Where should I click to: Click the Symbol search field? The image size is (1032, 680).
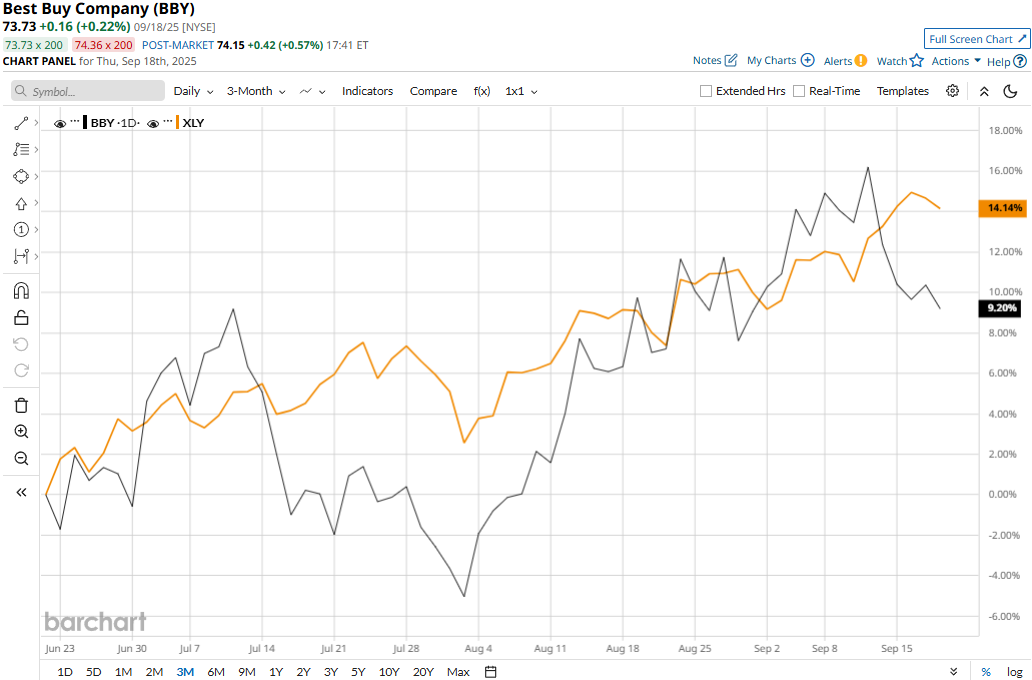88,91
